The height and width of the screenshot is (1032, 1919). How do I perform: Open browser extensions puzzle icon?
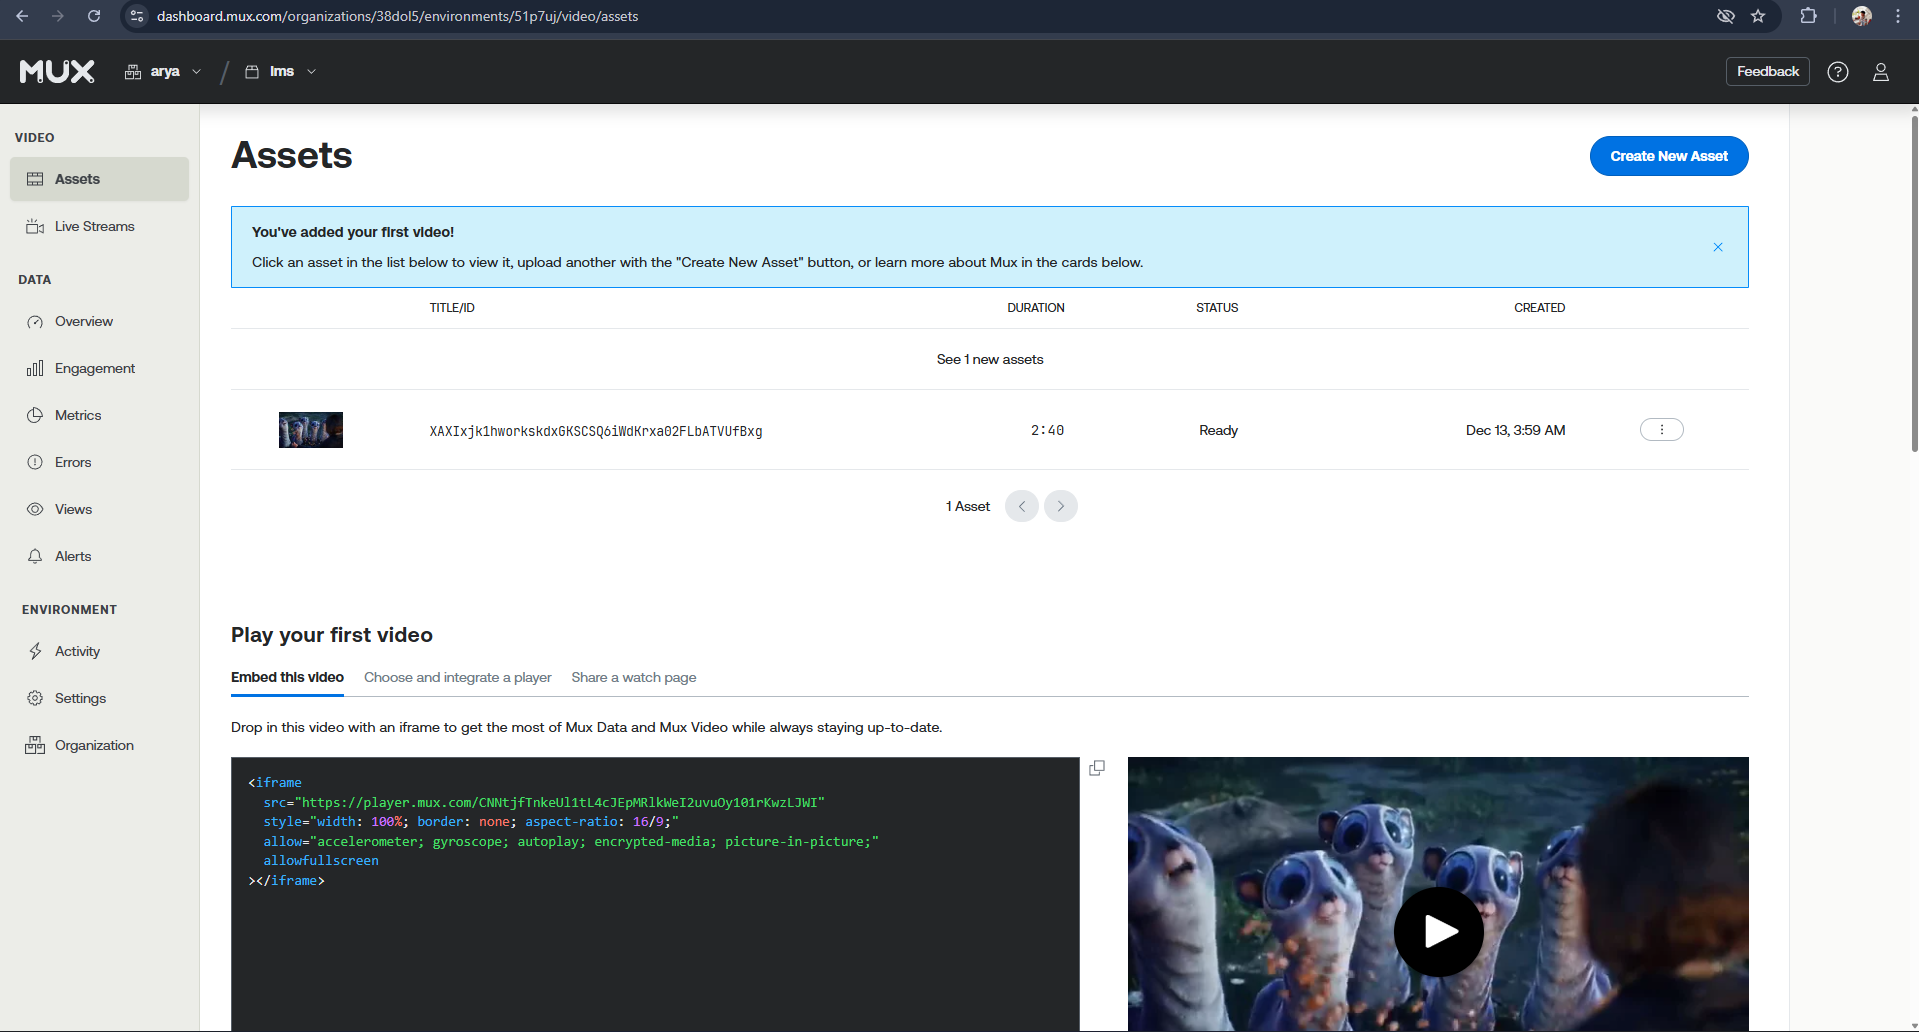(1808, 16)
